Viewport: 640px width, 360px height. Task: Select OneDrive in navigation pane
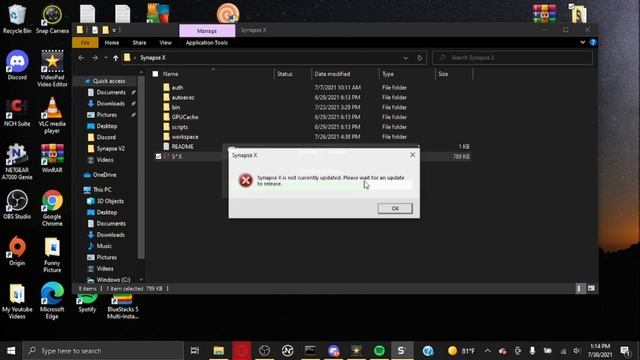coord(104,175)
